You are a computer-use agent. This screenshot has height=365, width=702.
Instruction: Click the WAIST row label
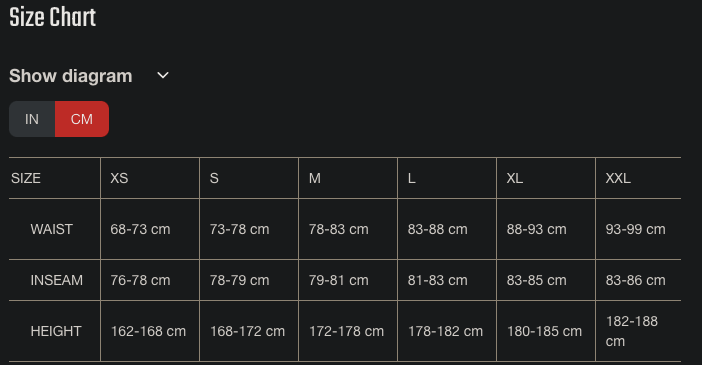click(51, 229)
